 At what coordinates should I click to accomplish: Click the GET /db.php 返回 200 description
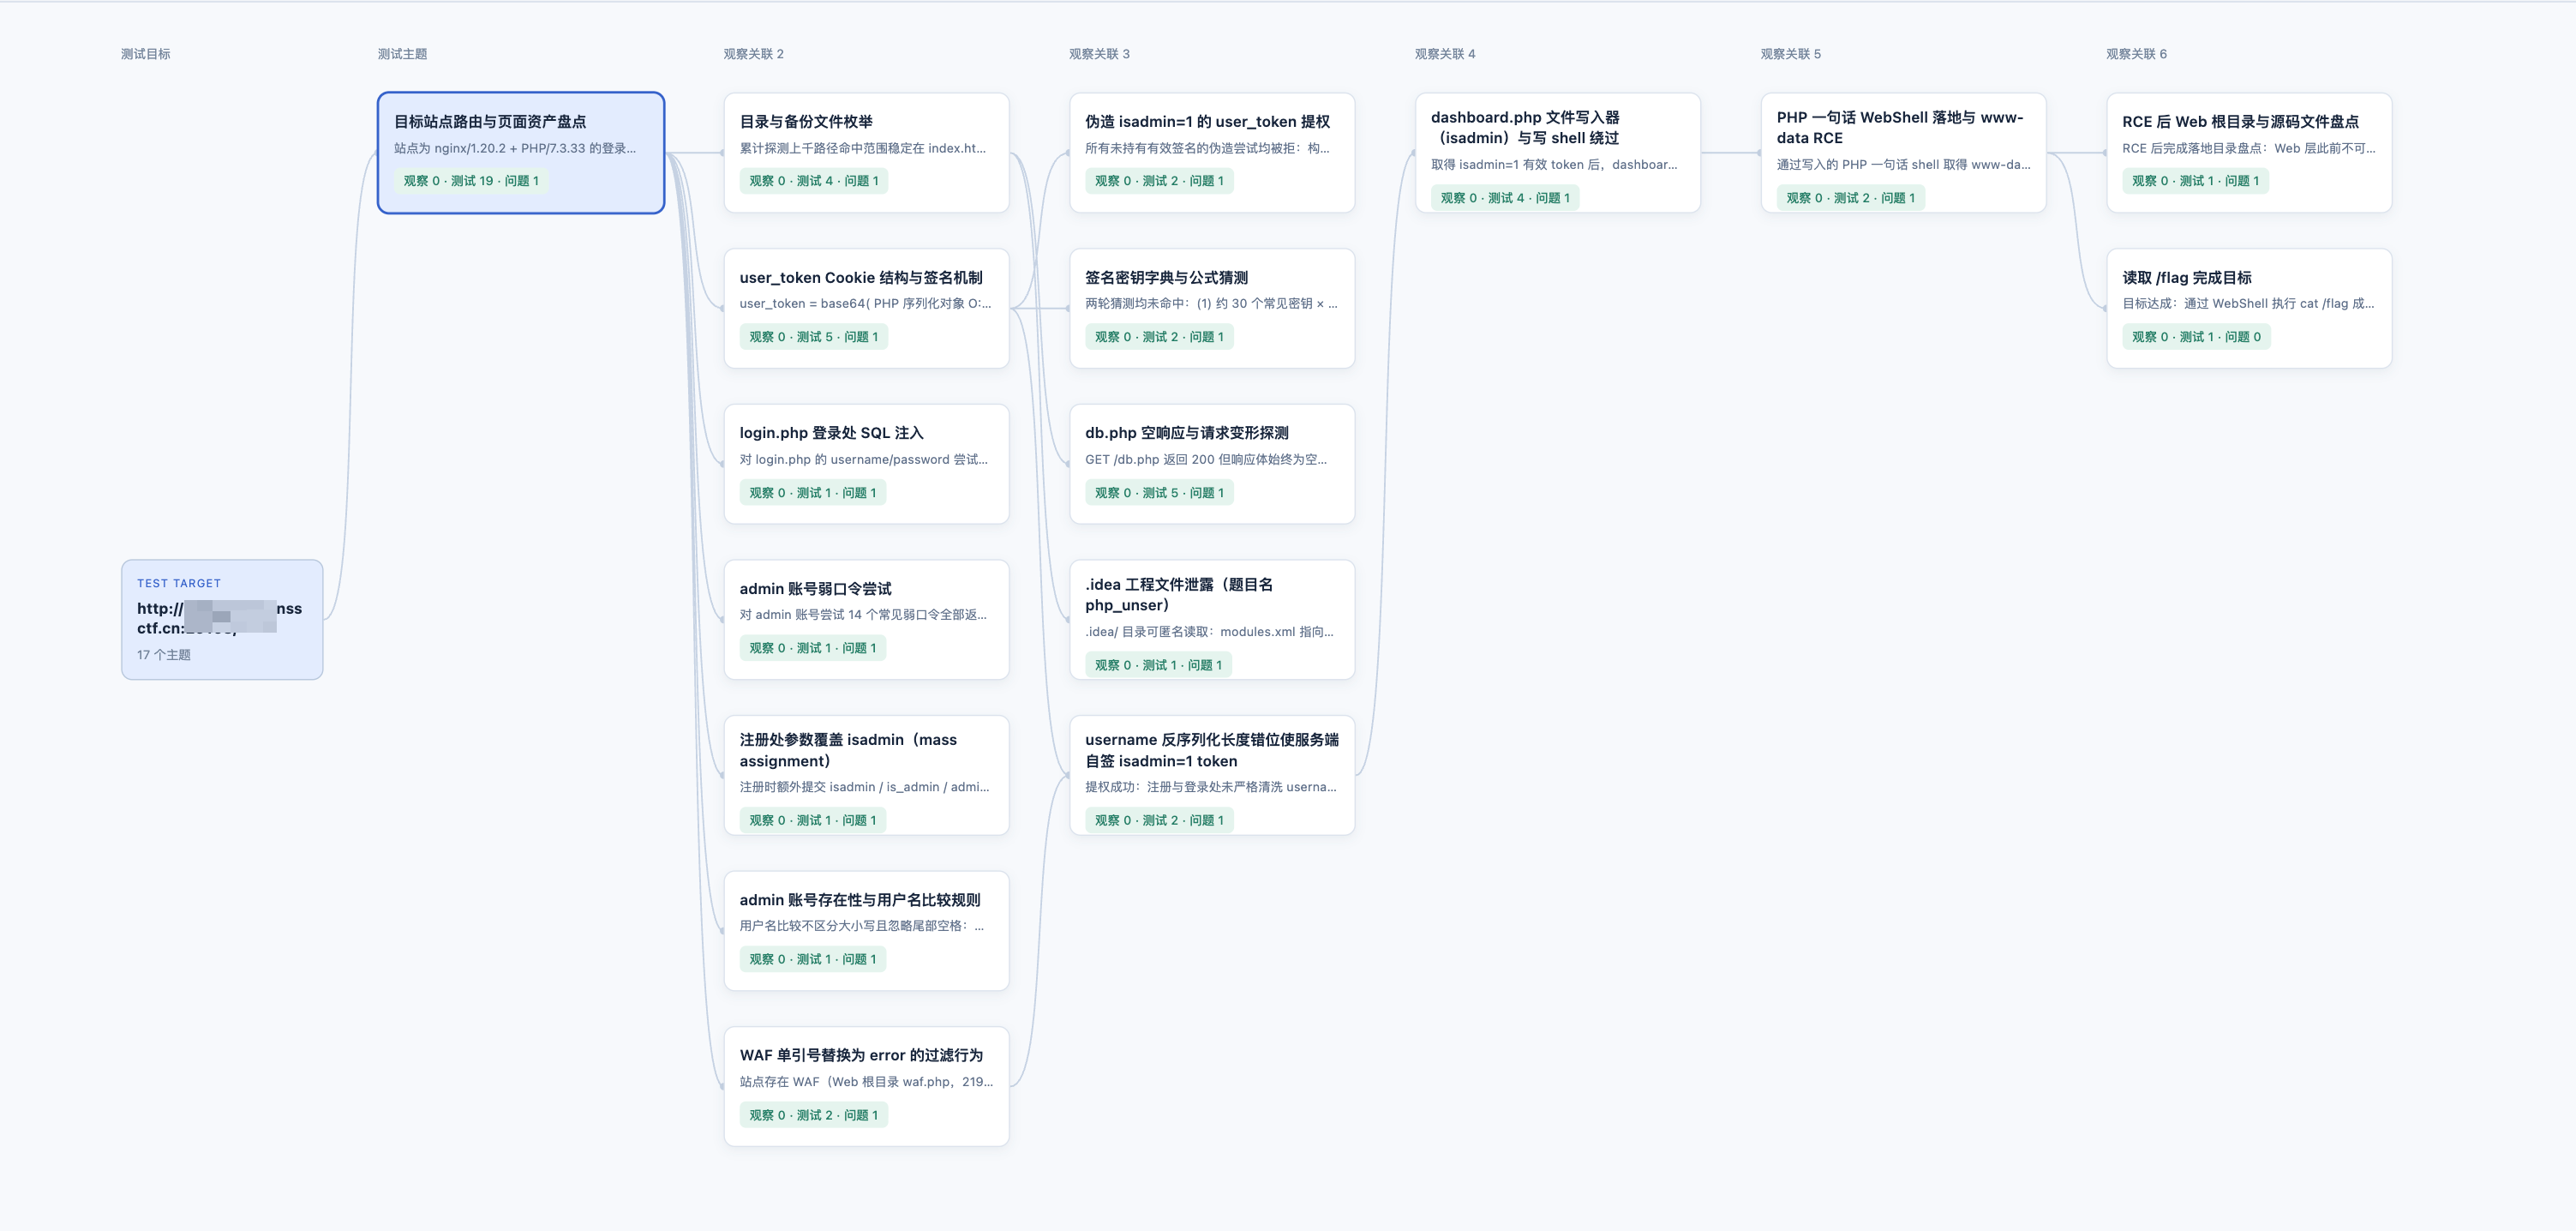click(x=1206, y=459)
